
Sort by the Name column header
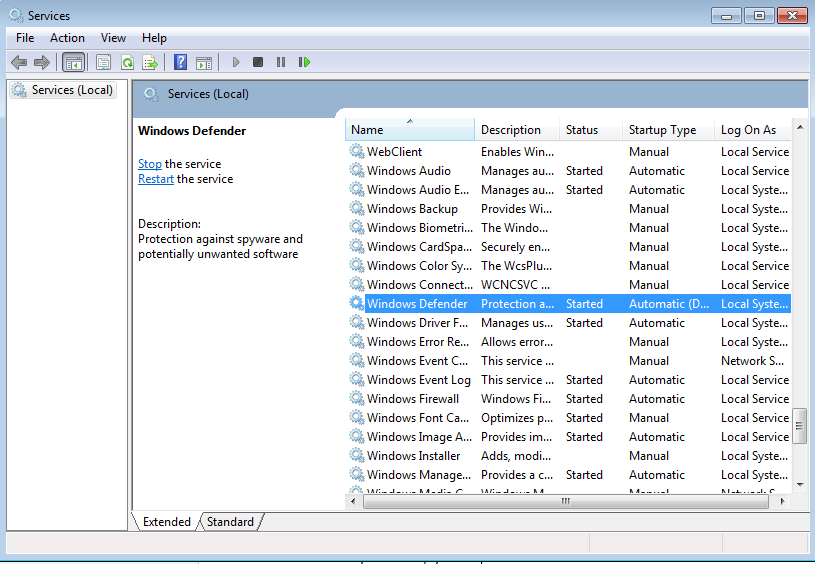[410, 129]
